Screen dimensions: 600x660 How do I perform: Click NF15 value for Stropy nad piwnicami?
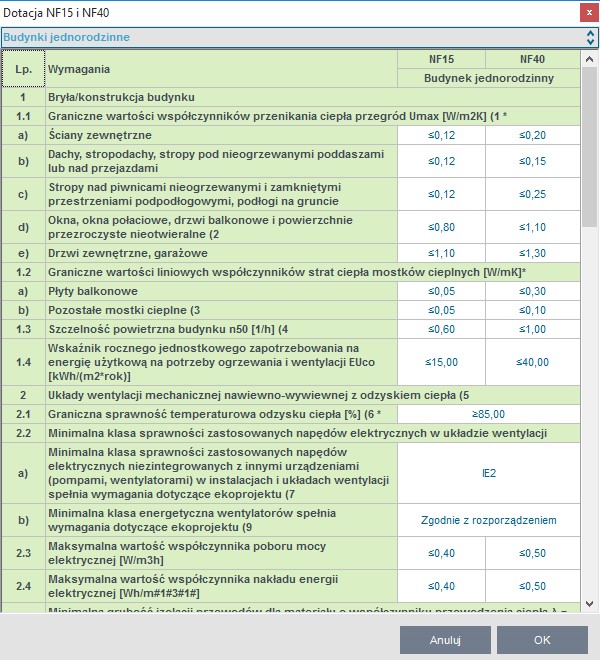click(x=441, y=194)
